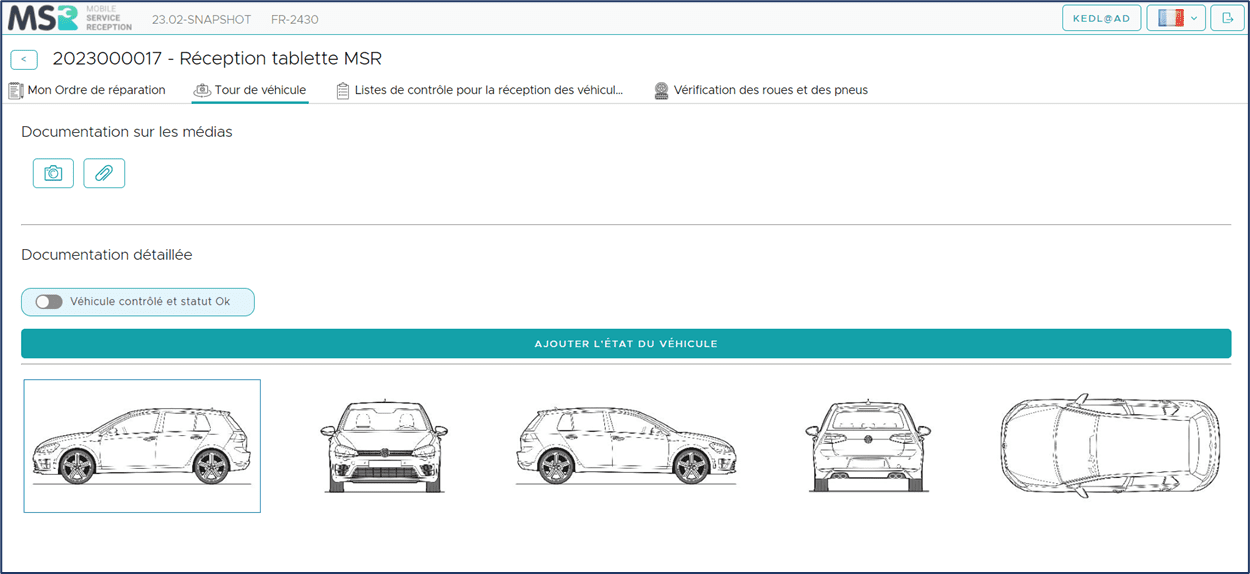The image size is (1250, 574).
Task: Select the right side car view thumbnail
Action: pyautogui.click(x=626, y=446)
